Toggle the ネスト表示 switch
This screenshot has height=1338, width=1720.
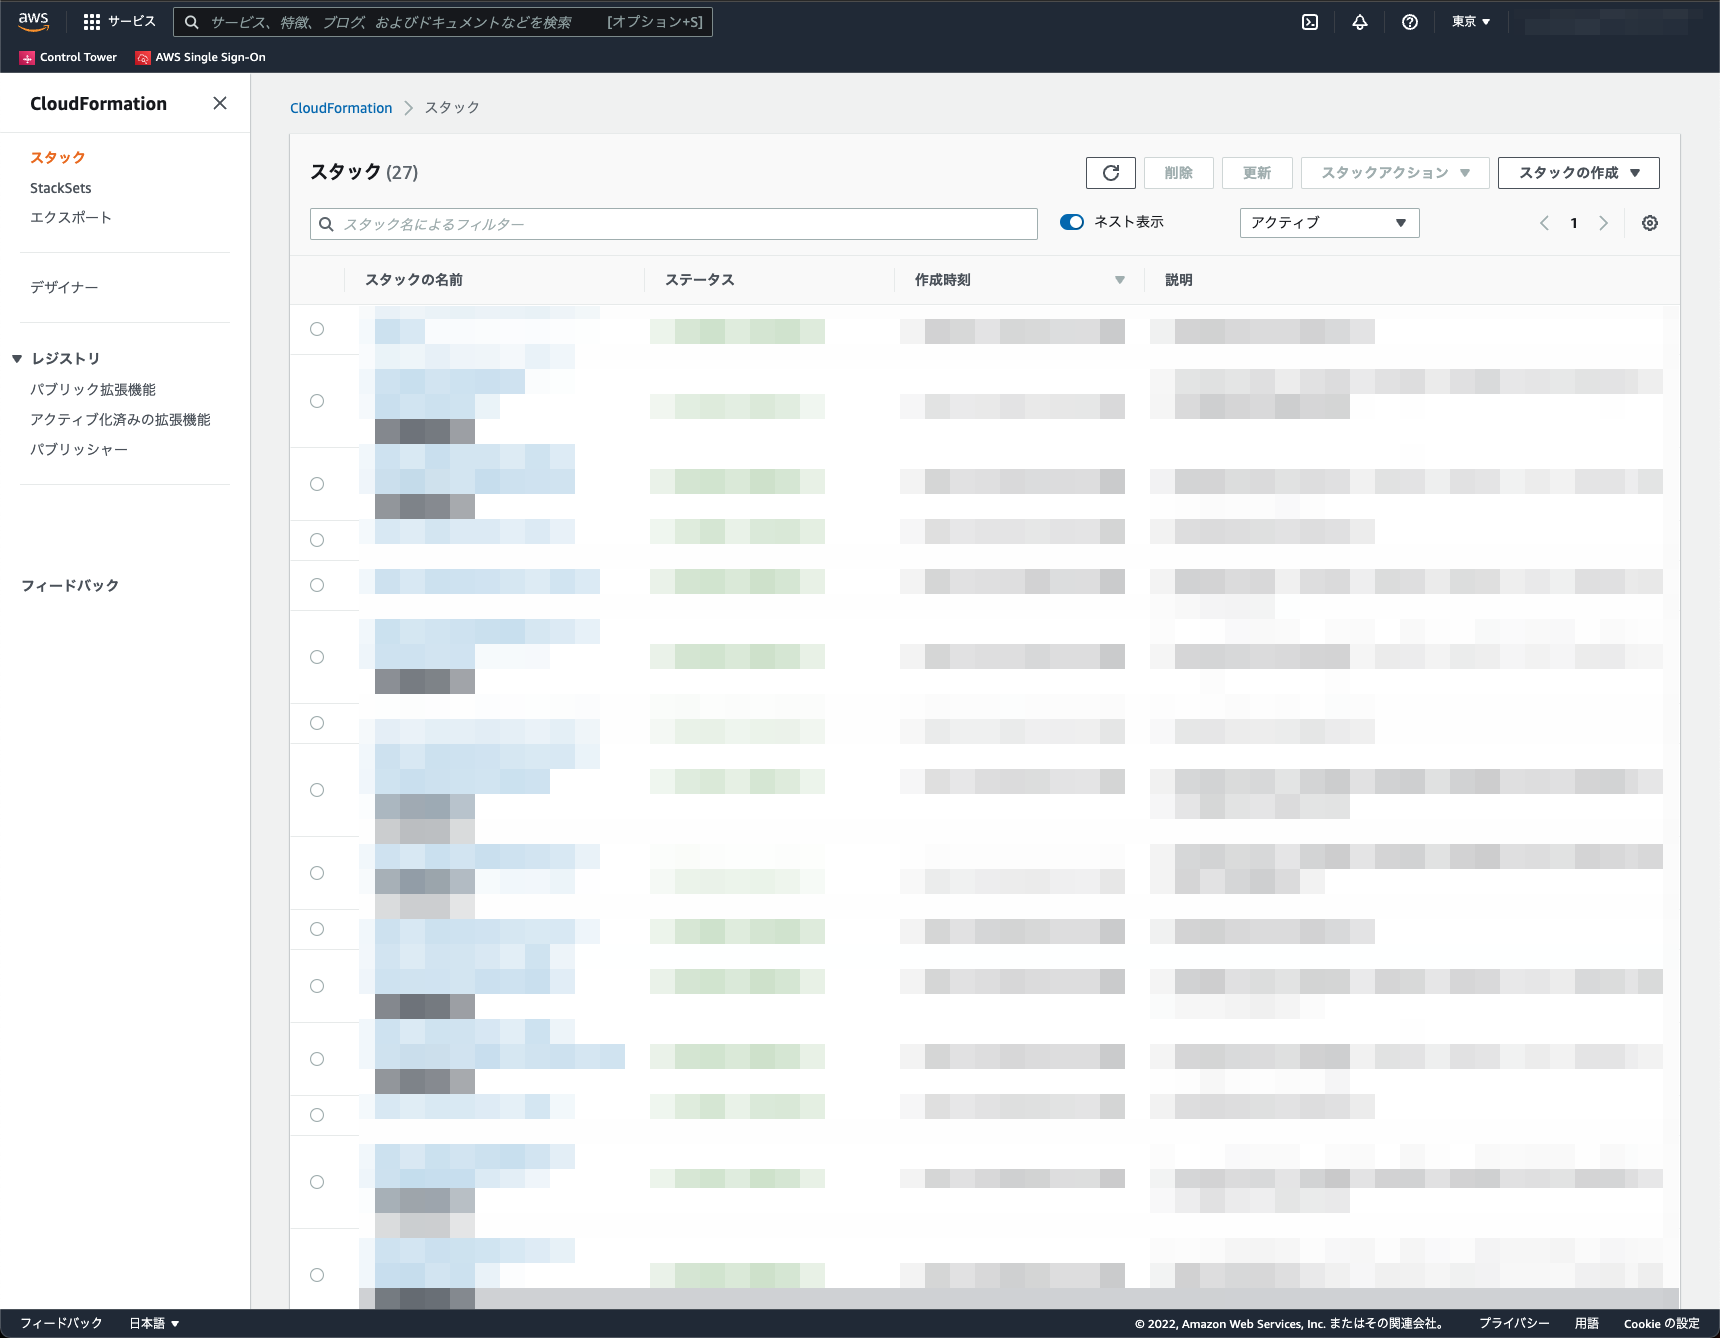click(x=1072, y=222)
